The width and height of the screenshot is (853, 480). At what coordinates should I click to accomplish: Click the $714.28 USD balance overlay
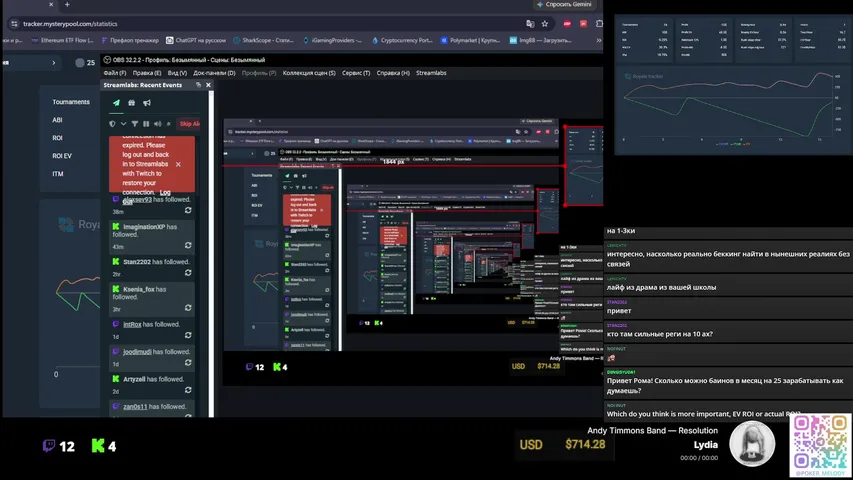(x=563, y=445)
